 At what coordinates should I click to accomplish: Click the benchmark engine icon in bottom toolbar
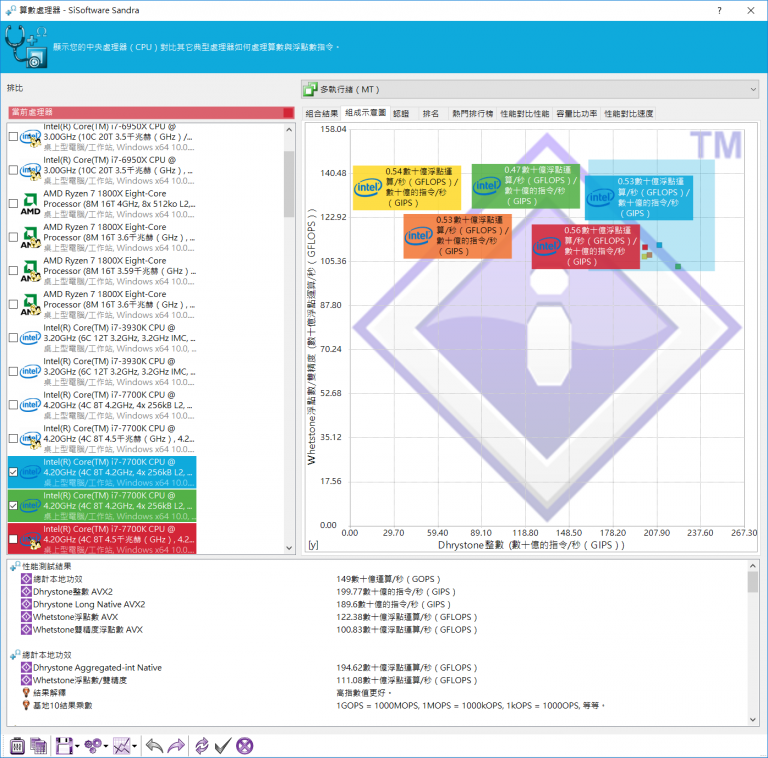17,746
